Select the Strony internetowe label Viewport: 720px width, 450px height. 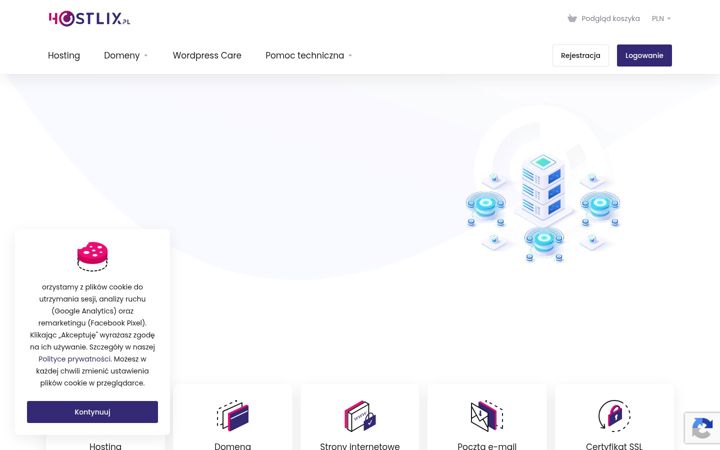pos(360,446)
